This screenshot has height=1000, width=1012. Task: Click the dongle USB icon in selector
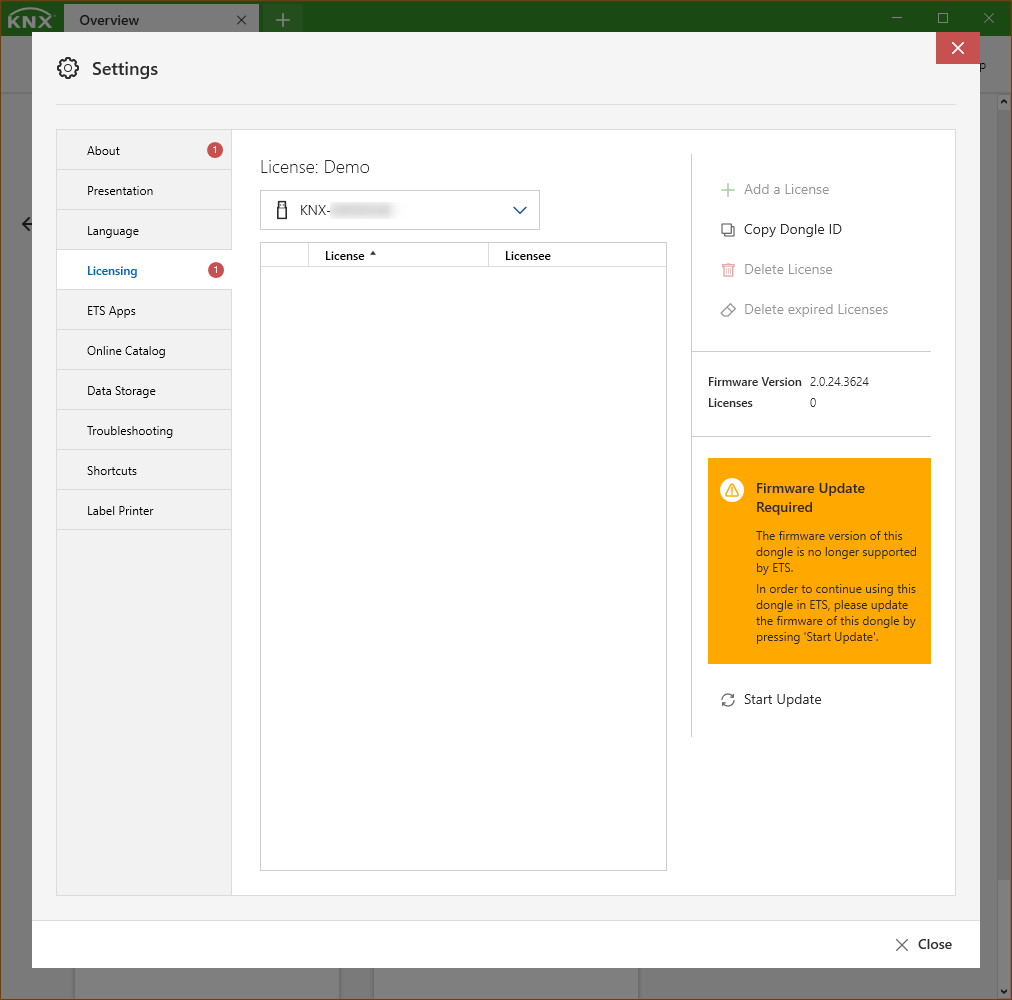coord(282,210)
